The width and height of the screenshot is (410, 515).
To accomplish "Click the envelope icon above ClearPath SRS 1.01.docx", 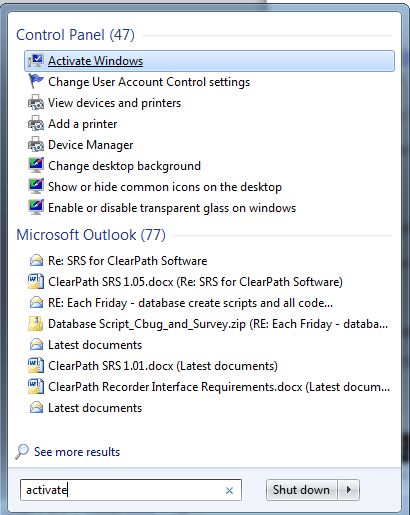I will 36,344.
